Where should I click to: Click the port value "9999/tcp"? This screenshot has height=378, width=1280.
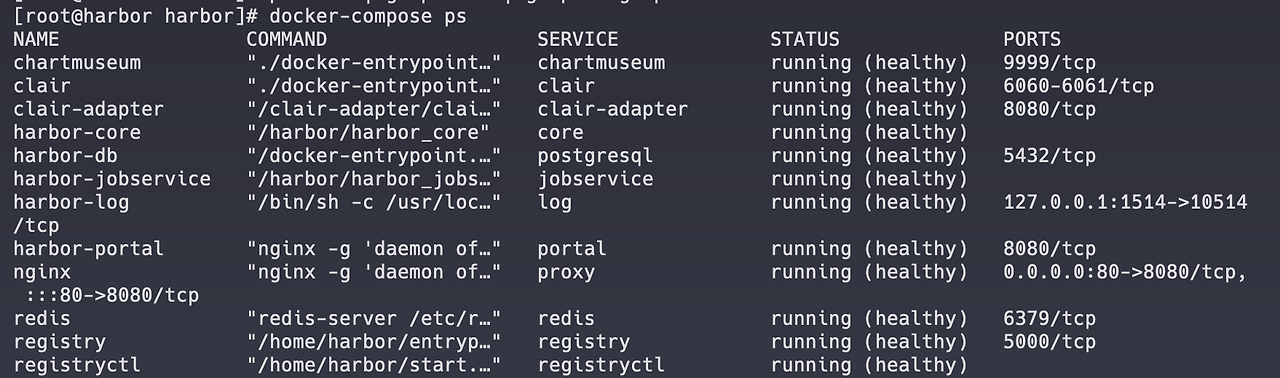pyautogui.click(x=1050, y=63)
